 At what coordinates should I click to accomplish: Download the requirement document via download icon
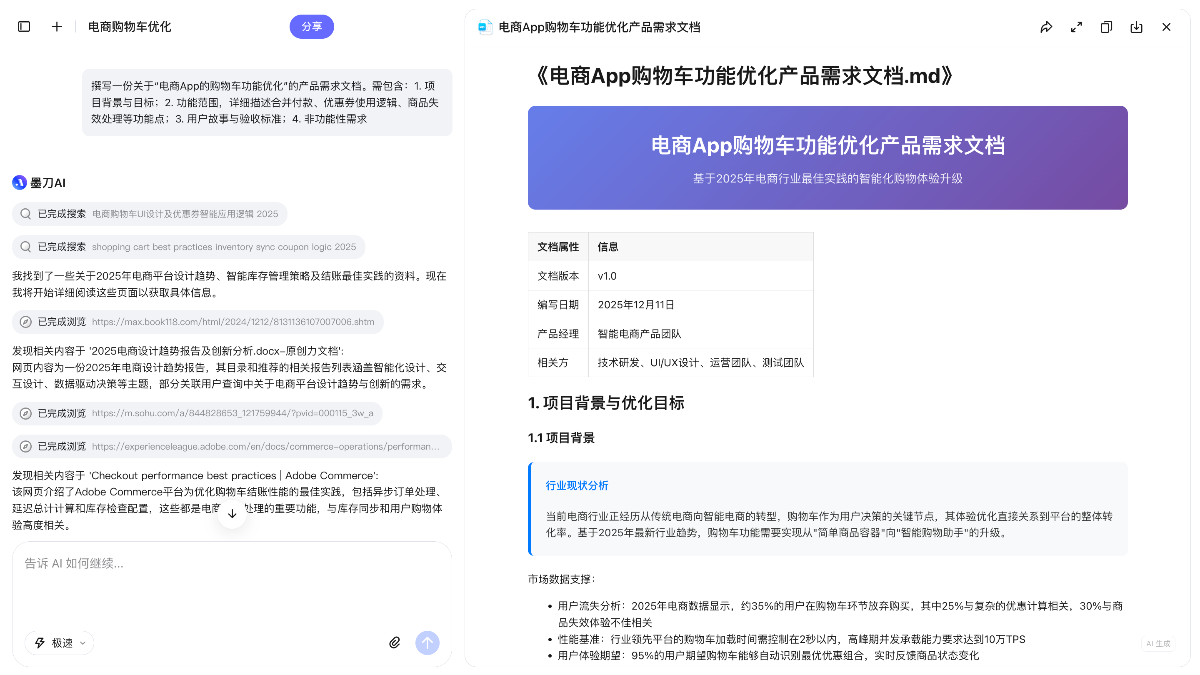pyautogui.click(x=1136, y=27)
